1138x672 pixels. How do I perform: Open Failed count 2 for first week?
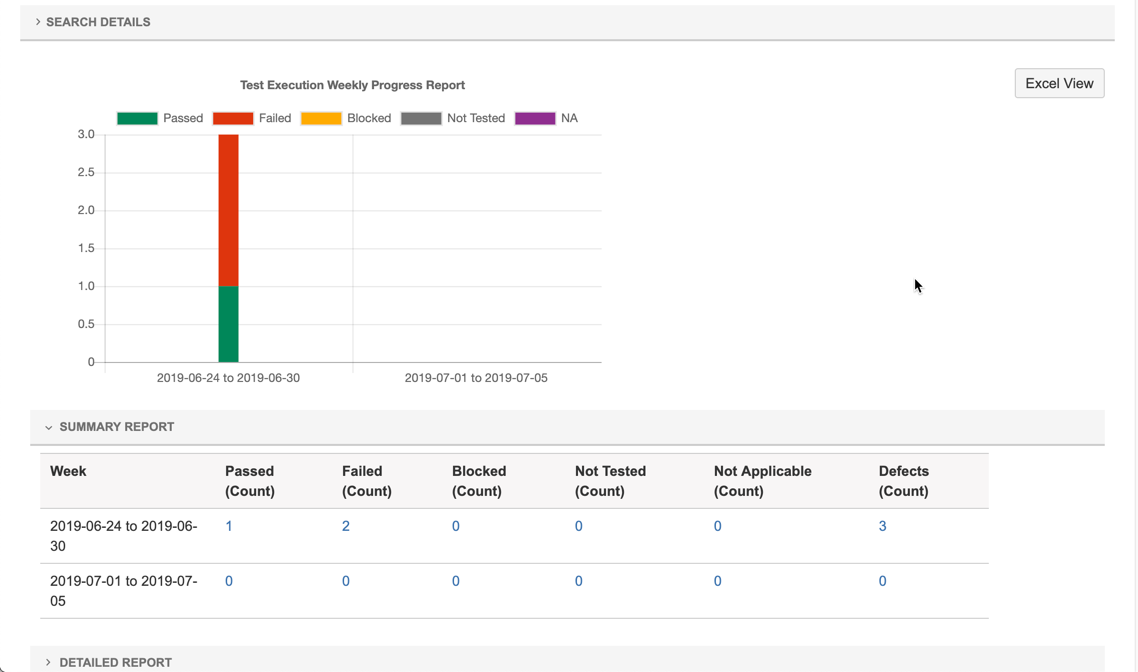point(346,526)
